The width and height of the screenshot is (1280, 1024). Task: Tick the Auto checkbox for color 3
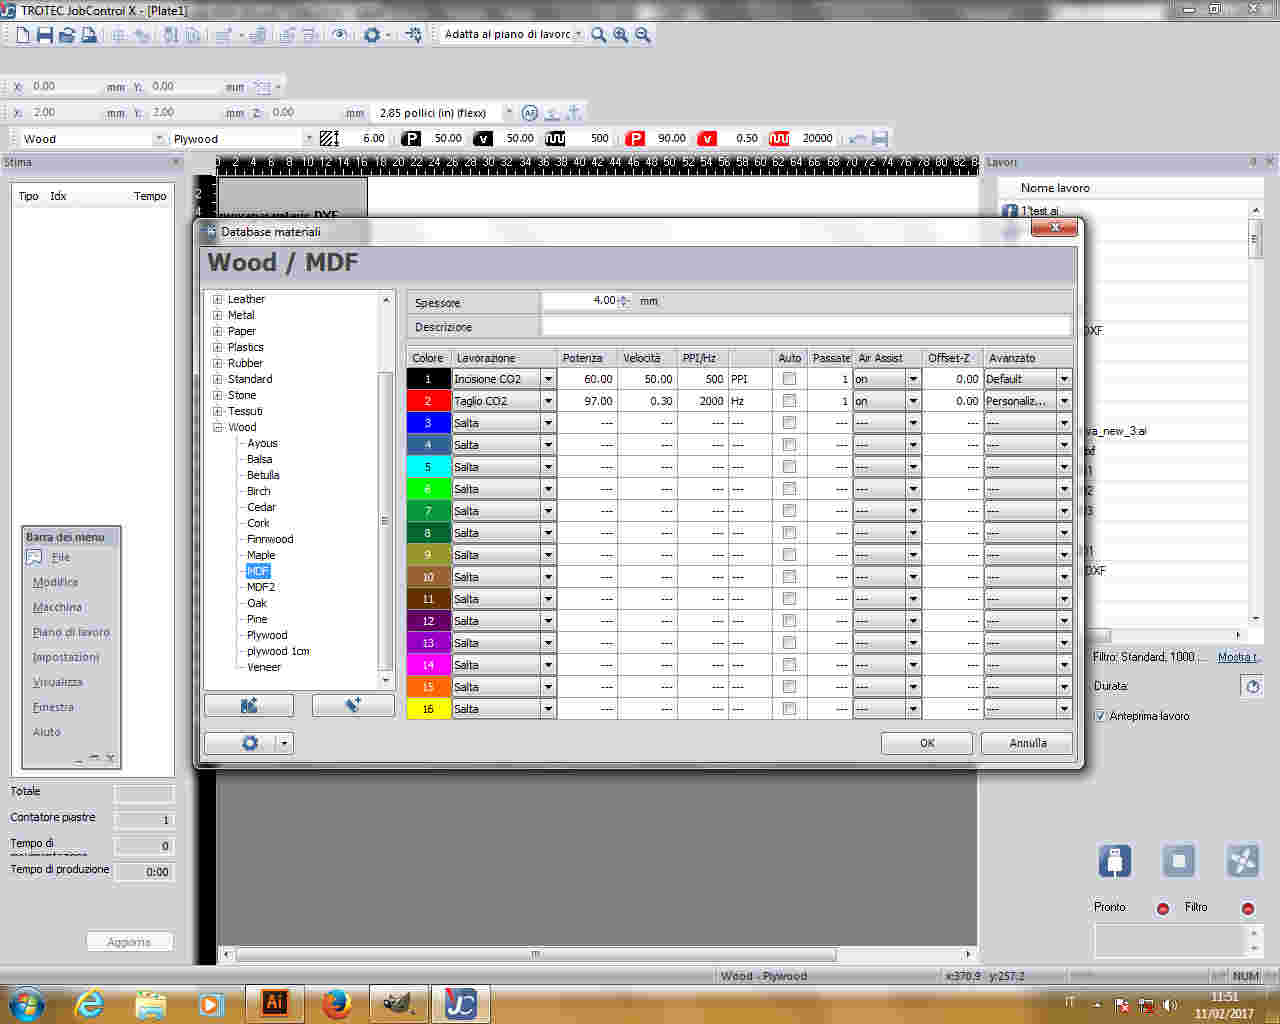789,423
